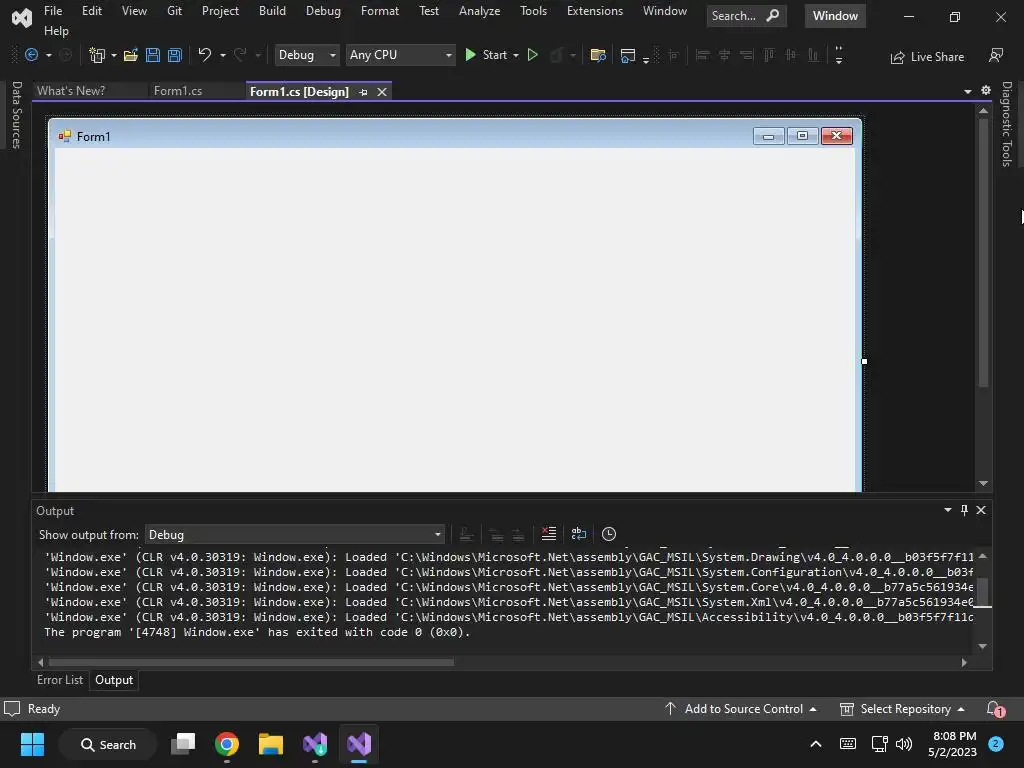Open Show output from Debug dropdown
1024x768 pixels.
point(295,535)
